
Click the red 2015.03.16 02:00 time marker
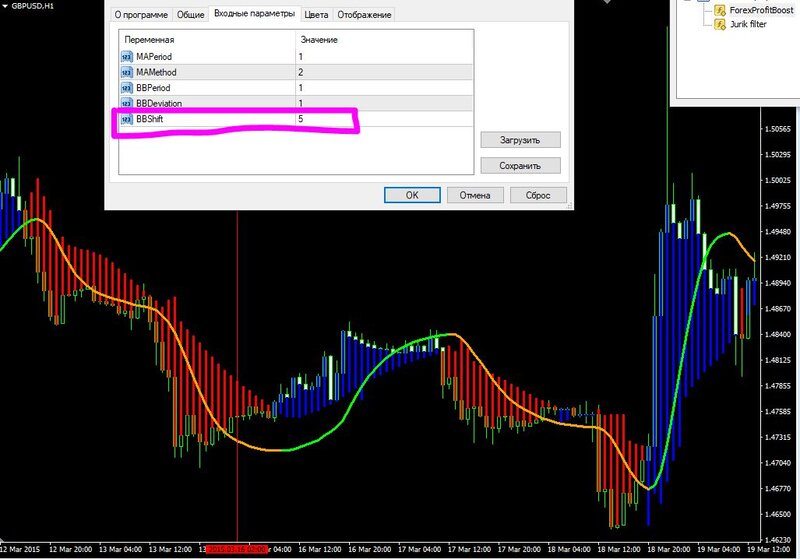tap(237, 549)
